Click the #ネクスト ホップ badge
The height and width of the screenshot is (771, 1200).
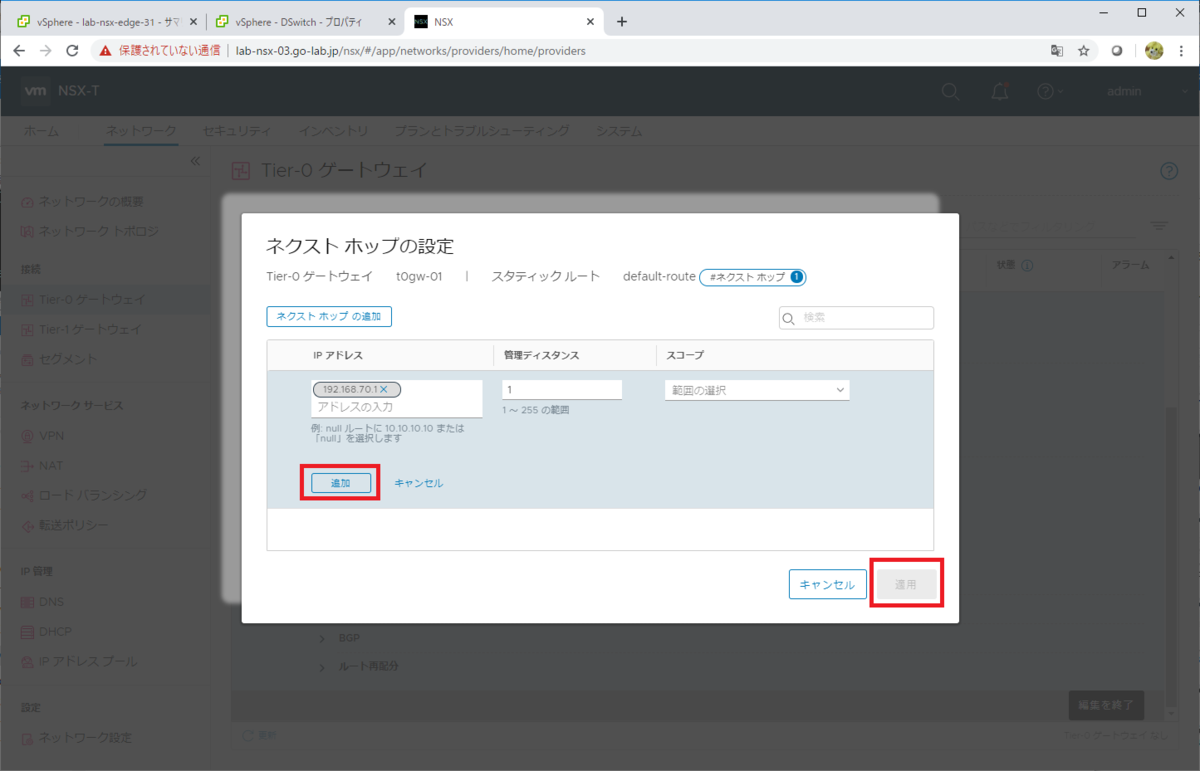pyautogui.click(x=753, y=277)
